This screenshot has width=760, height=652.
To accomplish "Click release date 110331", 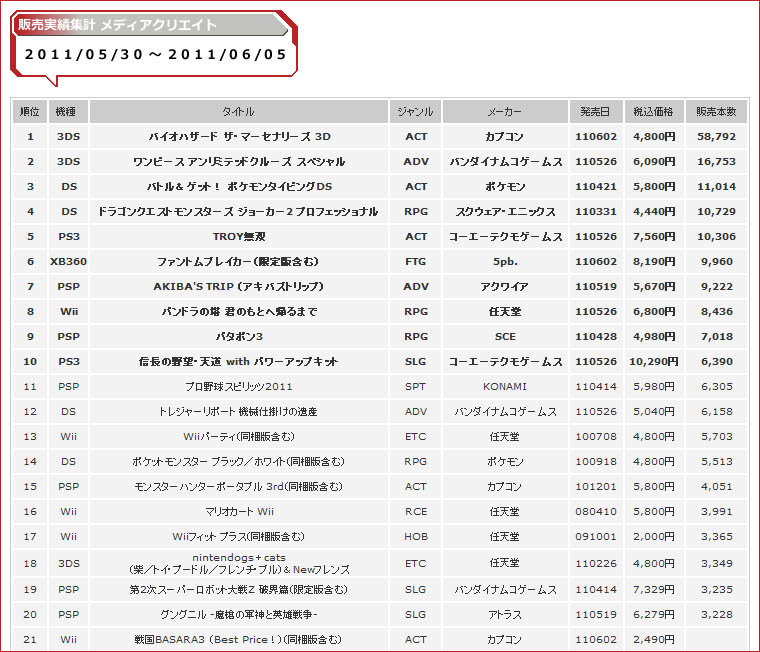I will click(x=596, y=212).
